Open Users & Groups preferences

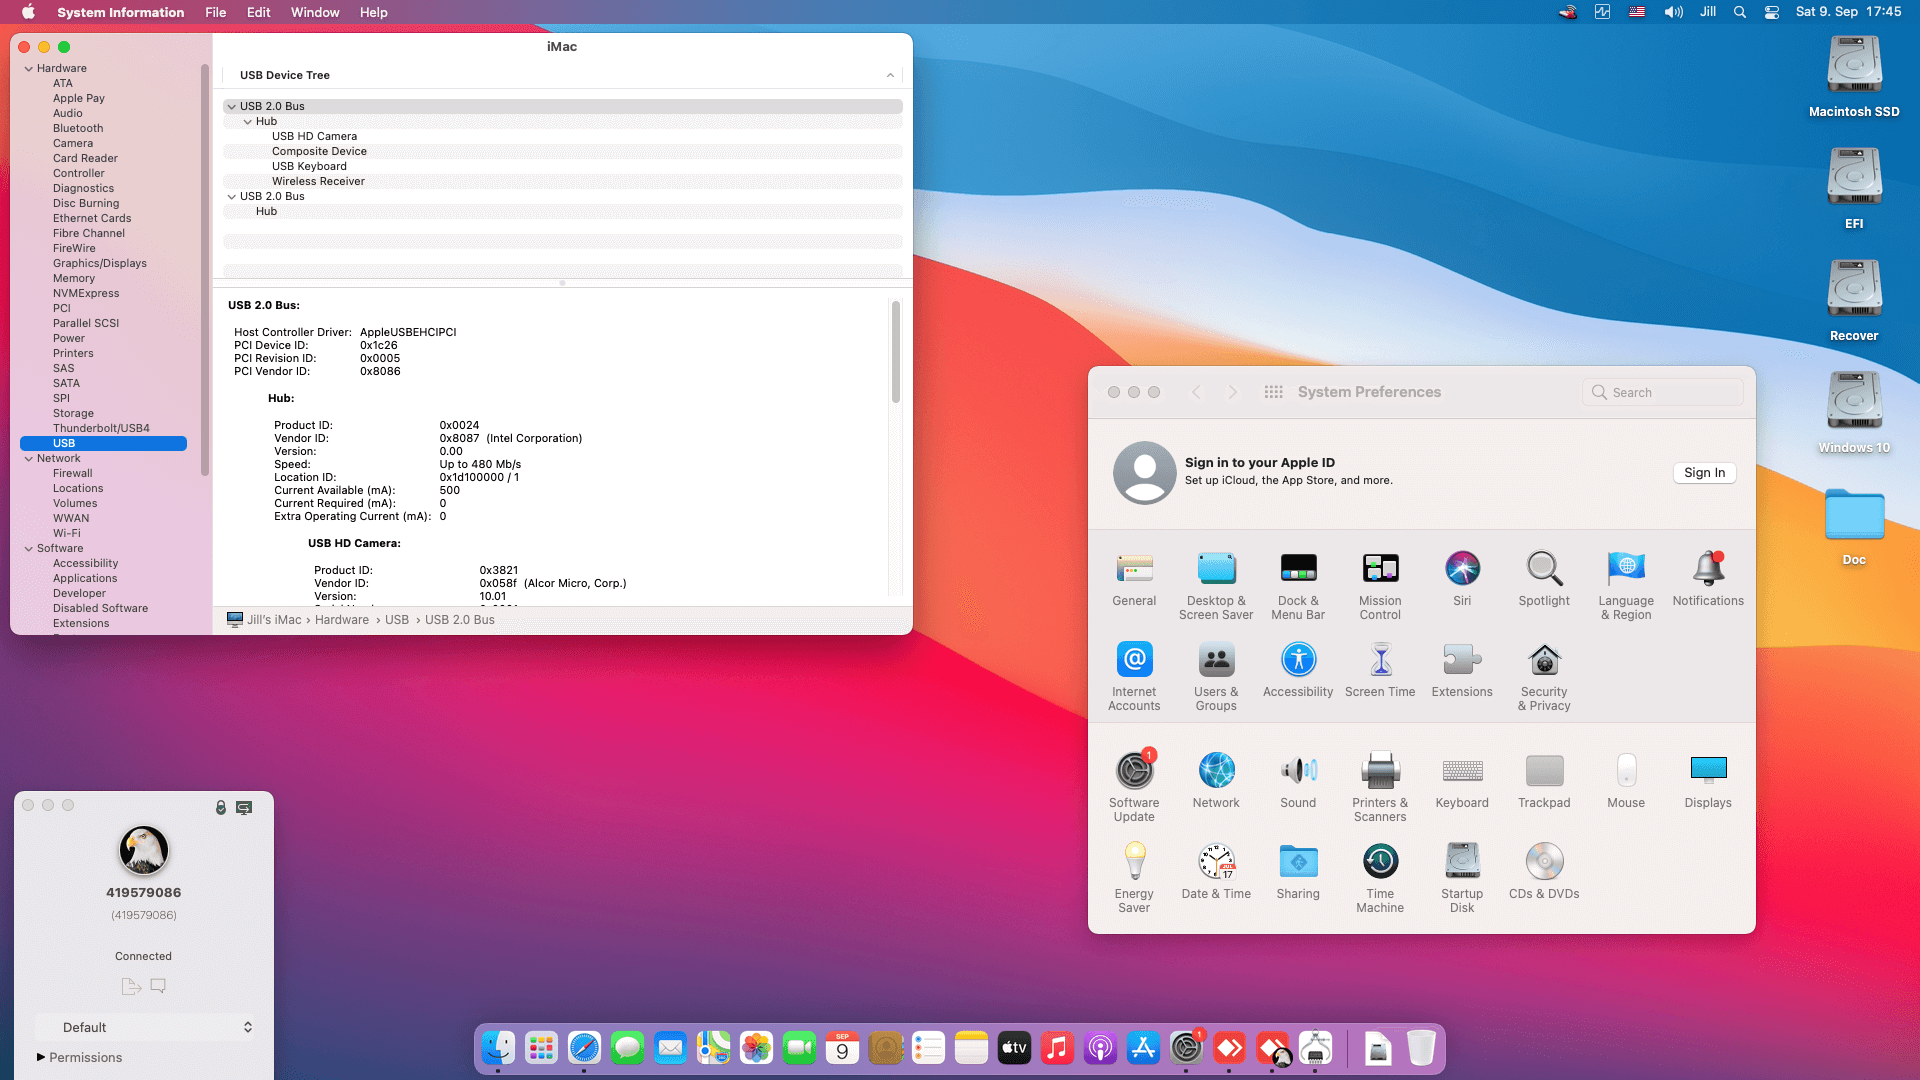click(x=1216, y=677)
